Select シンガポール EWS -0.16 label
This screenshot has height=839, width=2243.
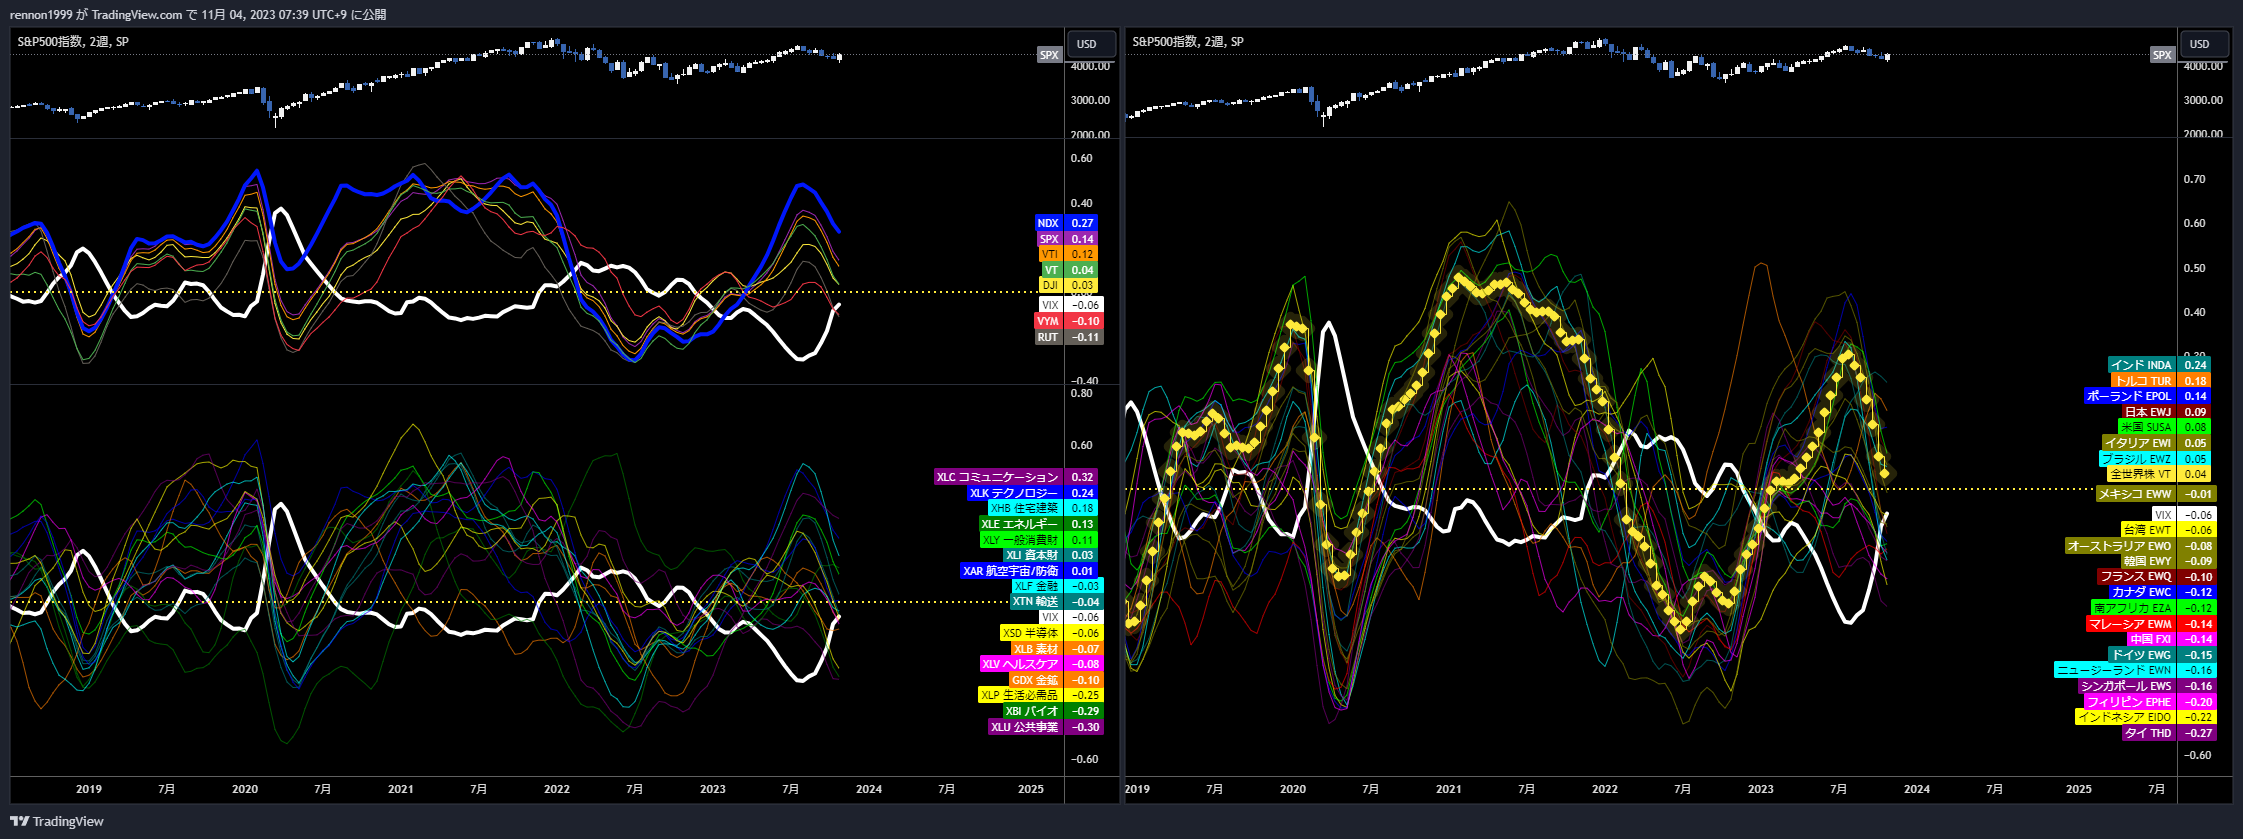pyautogui.click(x=2148, y=686)
